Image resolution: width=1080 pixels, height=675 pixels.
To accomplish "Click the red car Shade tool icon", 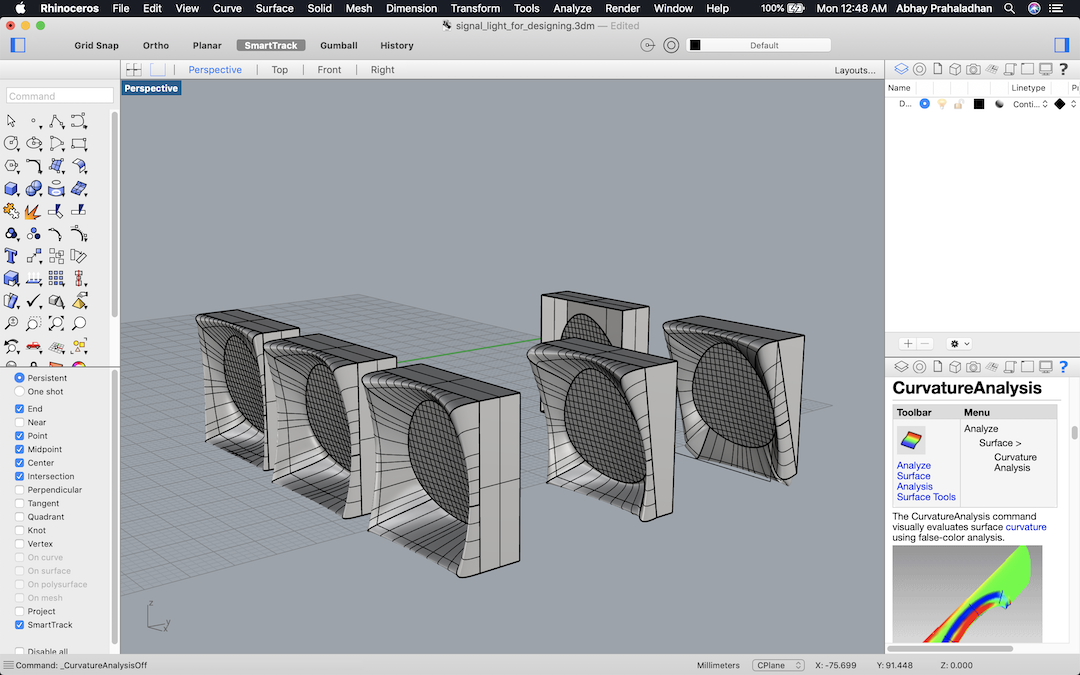I will [34, 346].
